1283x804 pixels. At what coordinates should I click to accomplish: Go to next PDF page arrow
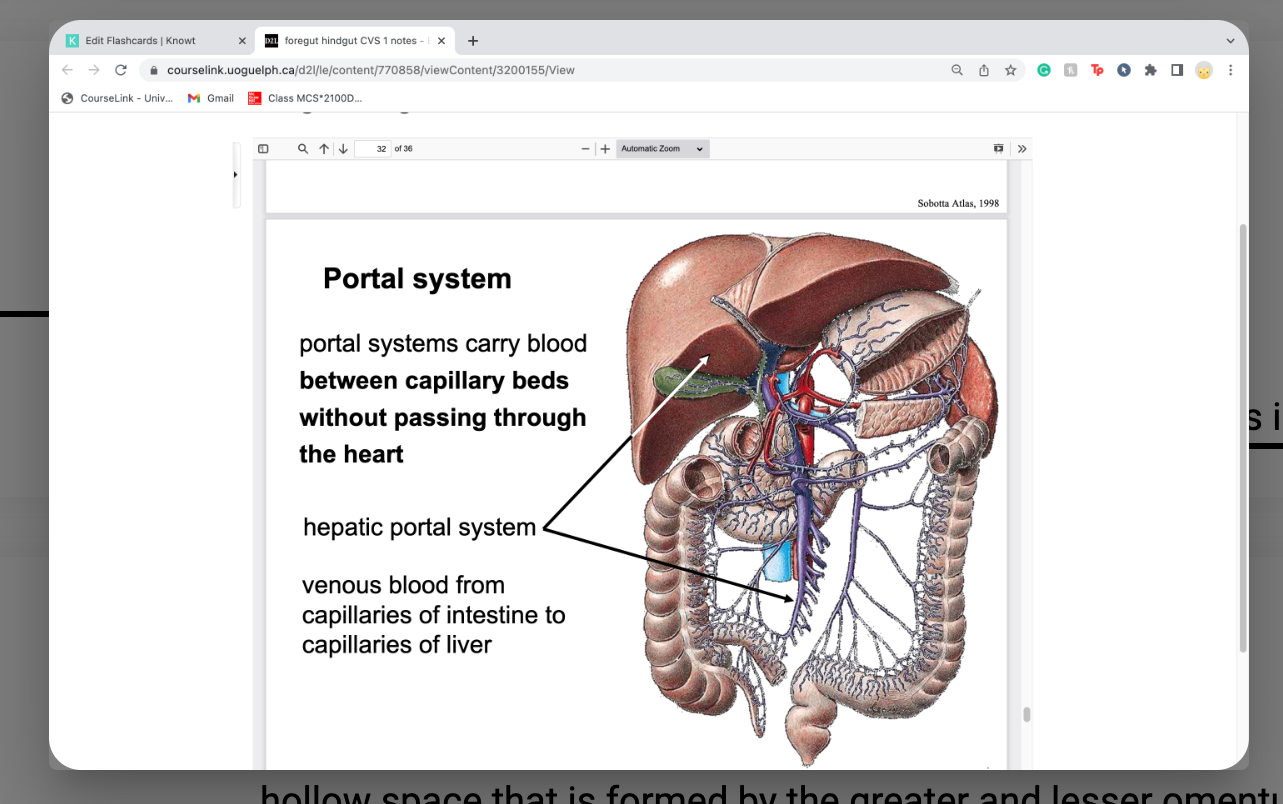coord(343,149)
